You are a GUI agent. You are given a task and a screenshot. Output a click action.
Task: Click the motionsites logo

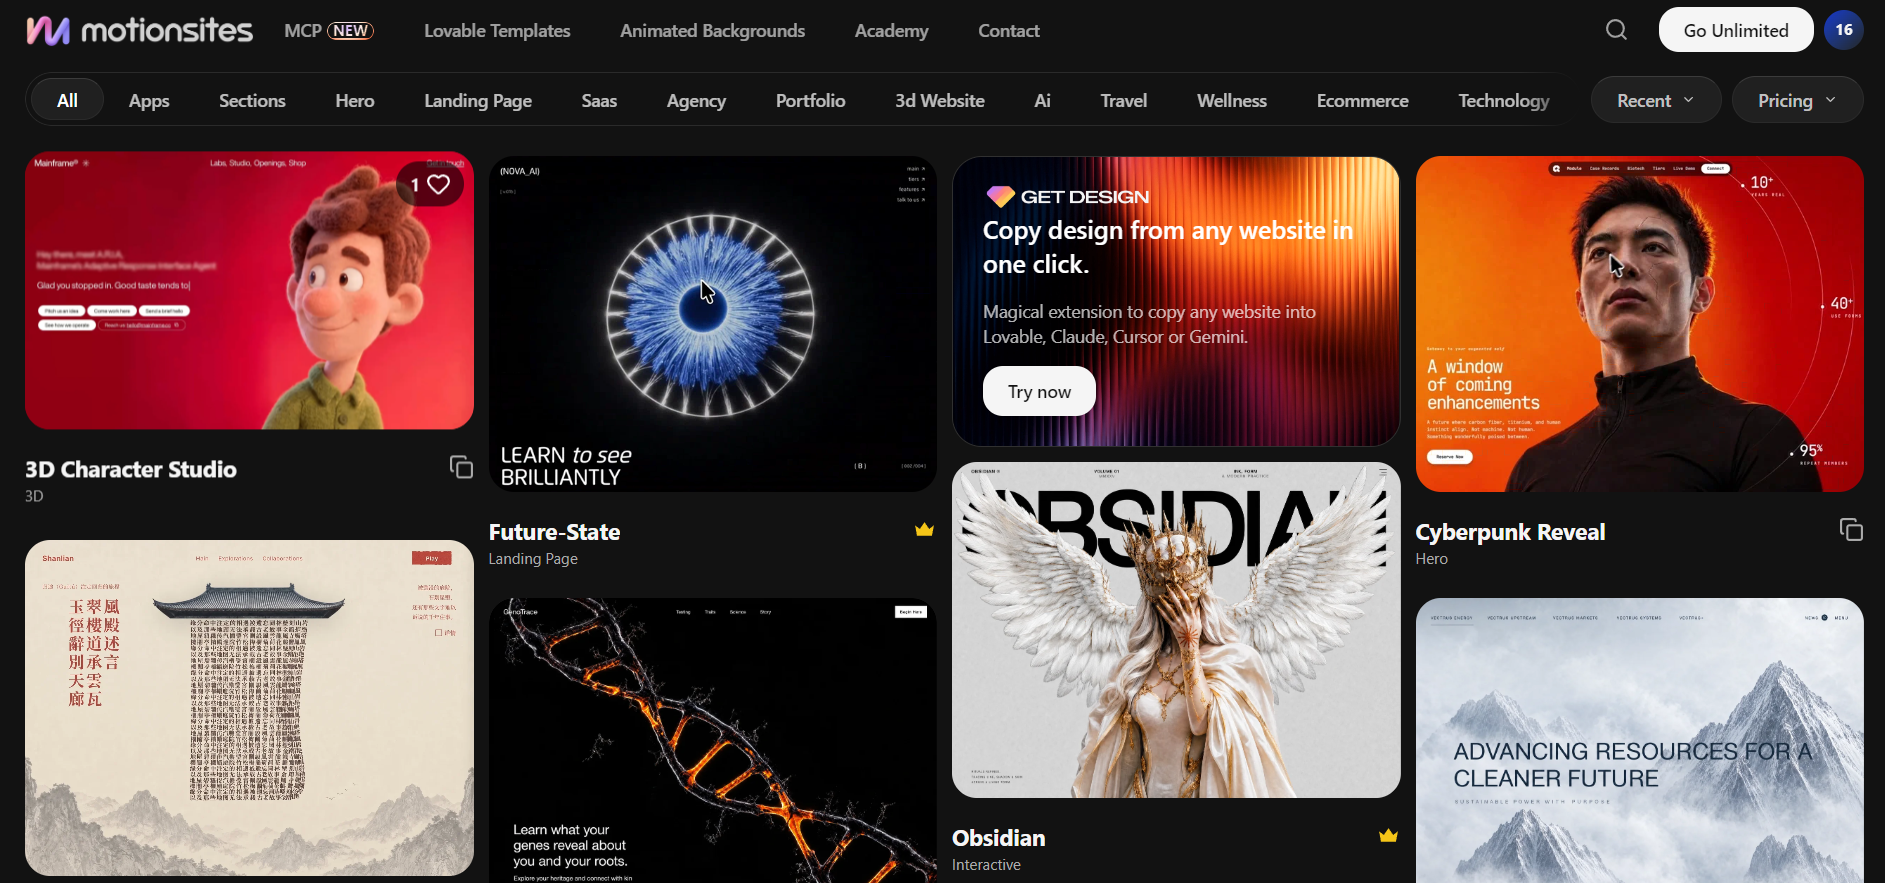139,31
